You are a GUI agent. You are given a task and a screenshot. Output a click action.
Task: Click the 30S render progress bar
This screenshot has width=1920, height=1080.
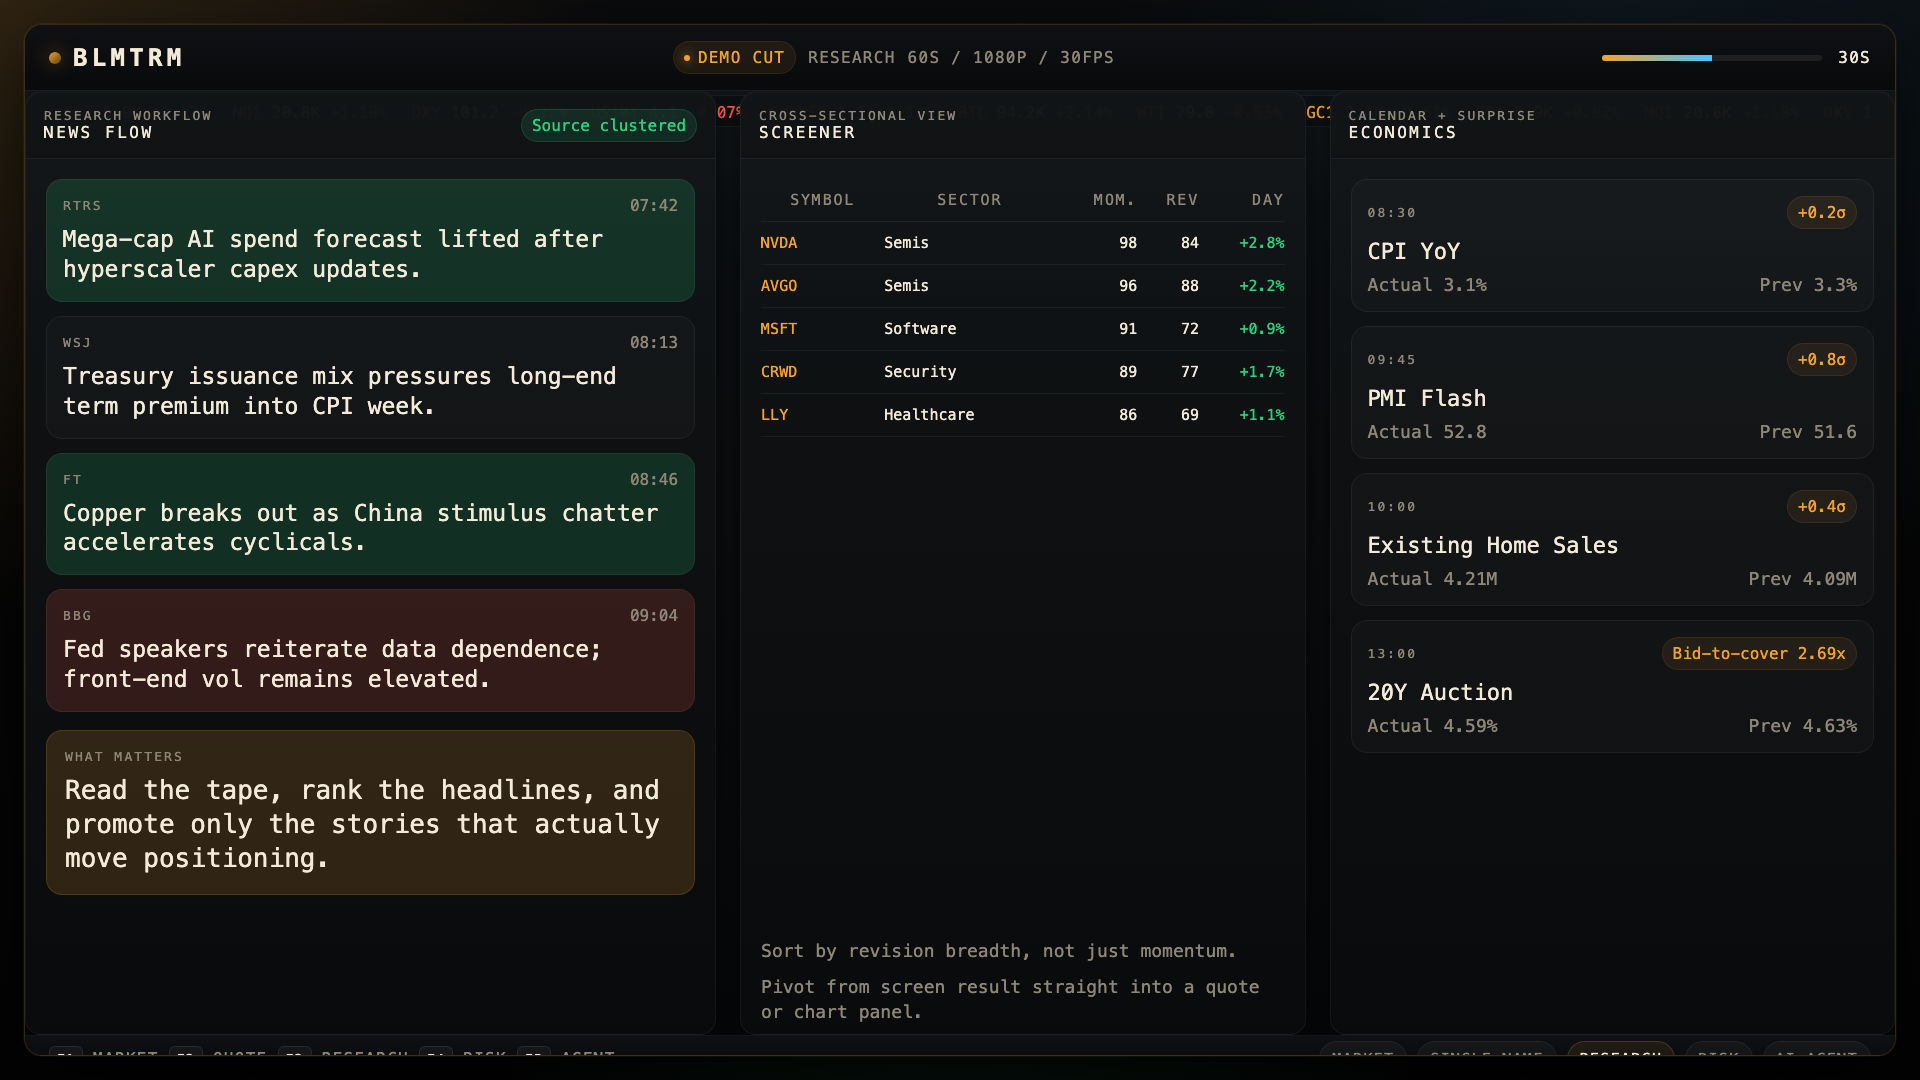pyautogui.click(x=1711, y=58)
